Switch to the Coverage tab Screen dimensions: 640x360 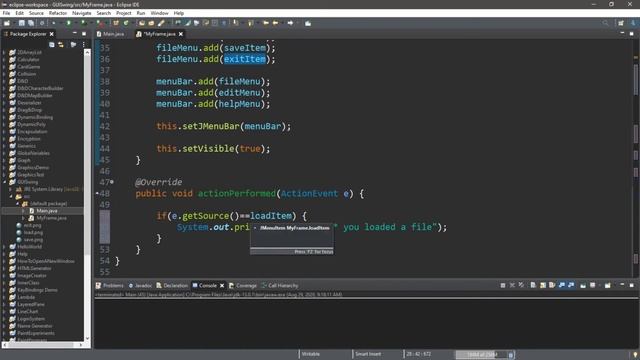click(x=243, y=285)
